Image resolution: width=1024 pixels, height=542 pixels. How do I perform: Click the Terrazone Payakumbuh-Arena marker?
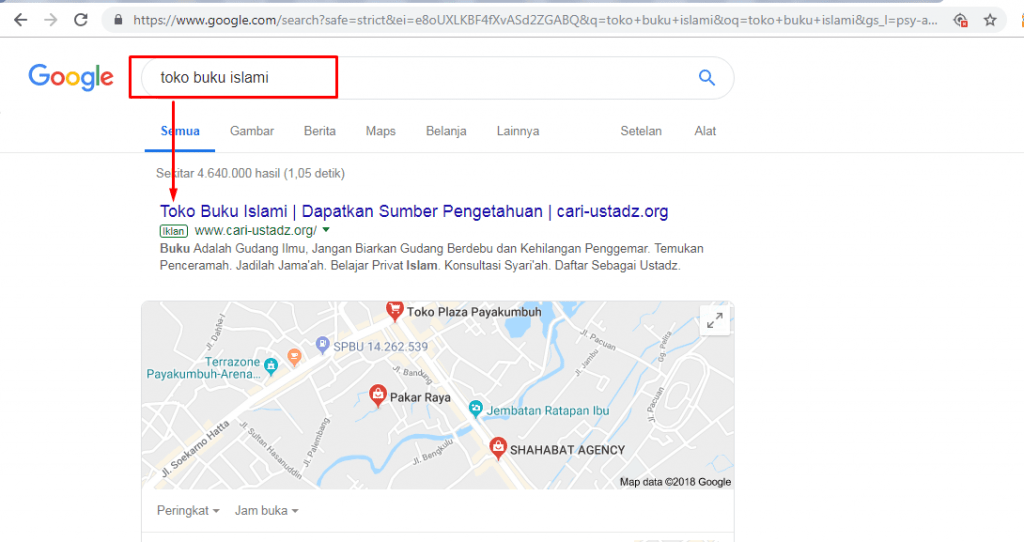271,366
